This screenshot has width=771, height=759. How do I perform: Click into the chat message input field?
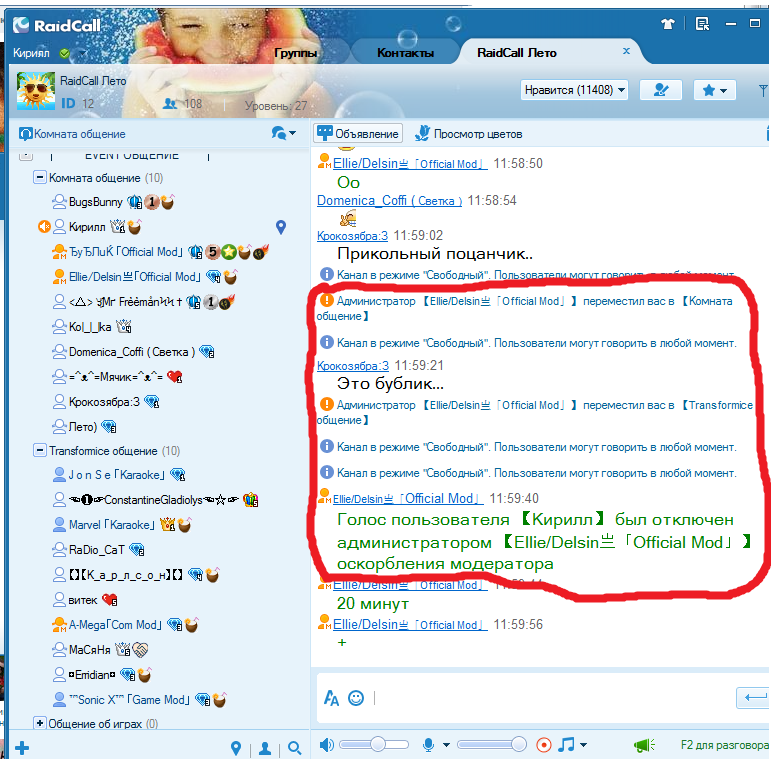pos(553,698)
